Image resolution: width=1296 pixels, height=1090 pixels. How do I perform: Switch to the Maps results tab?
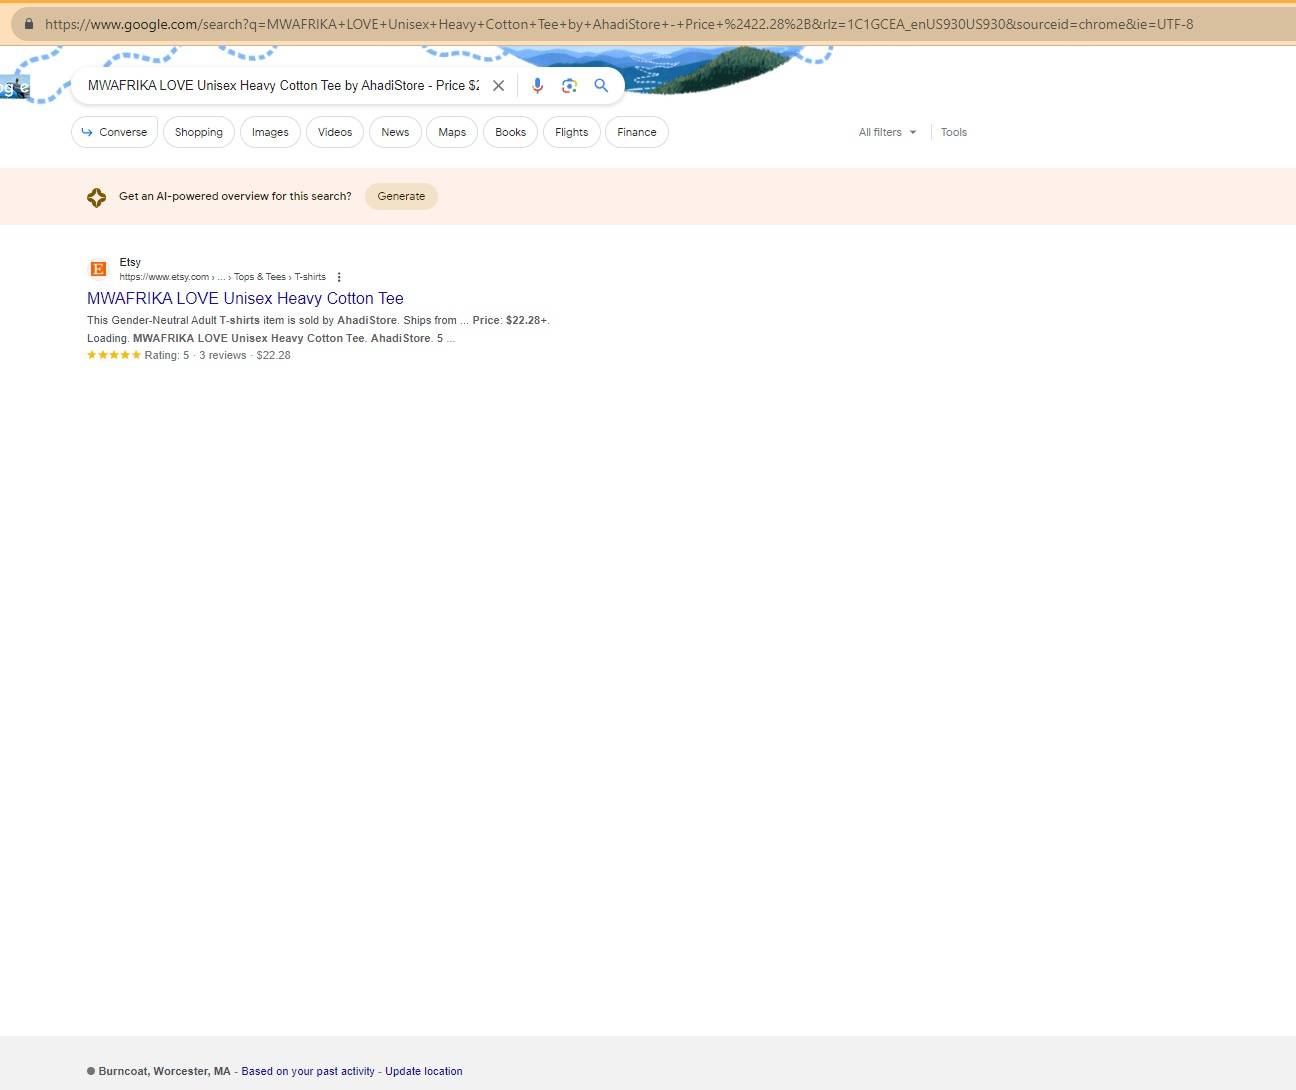coord(452,132)
